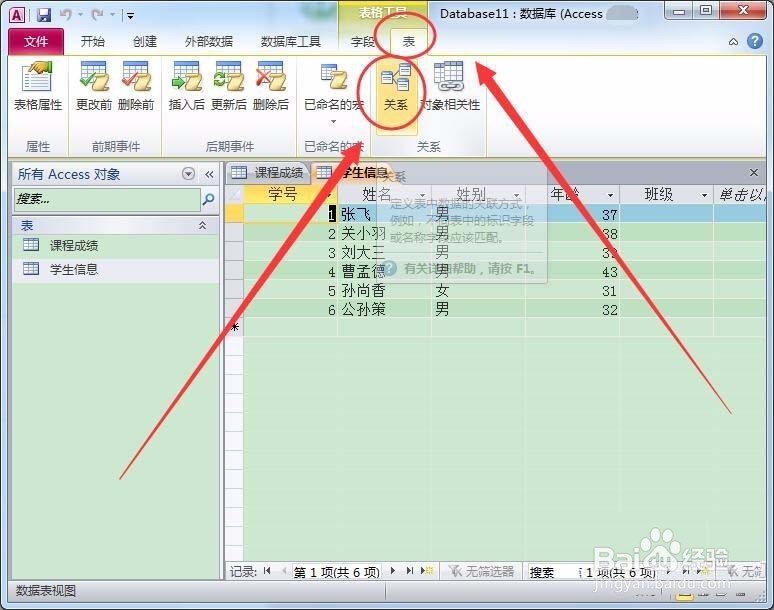Click the 更新后 event icon
This screenshot has height=610, width=774.
(229, 86)
